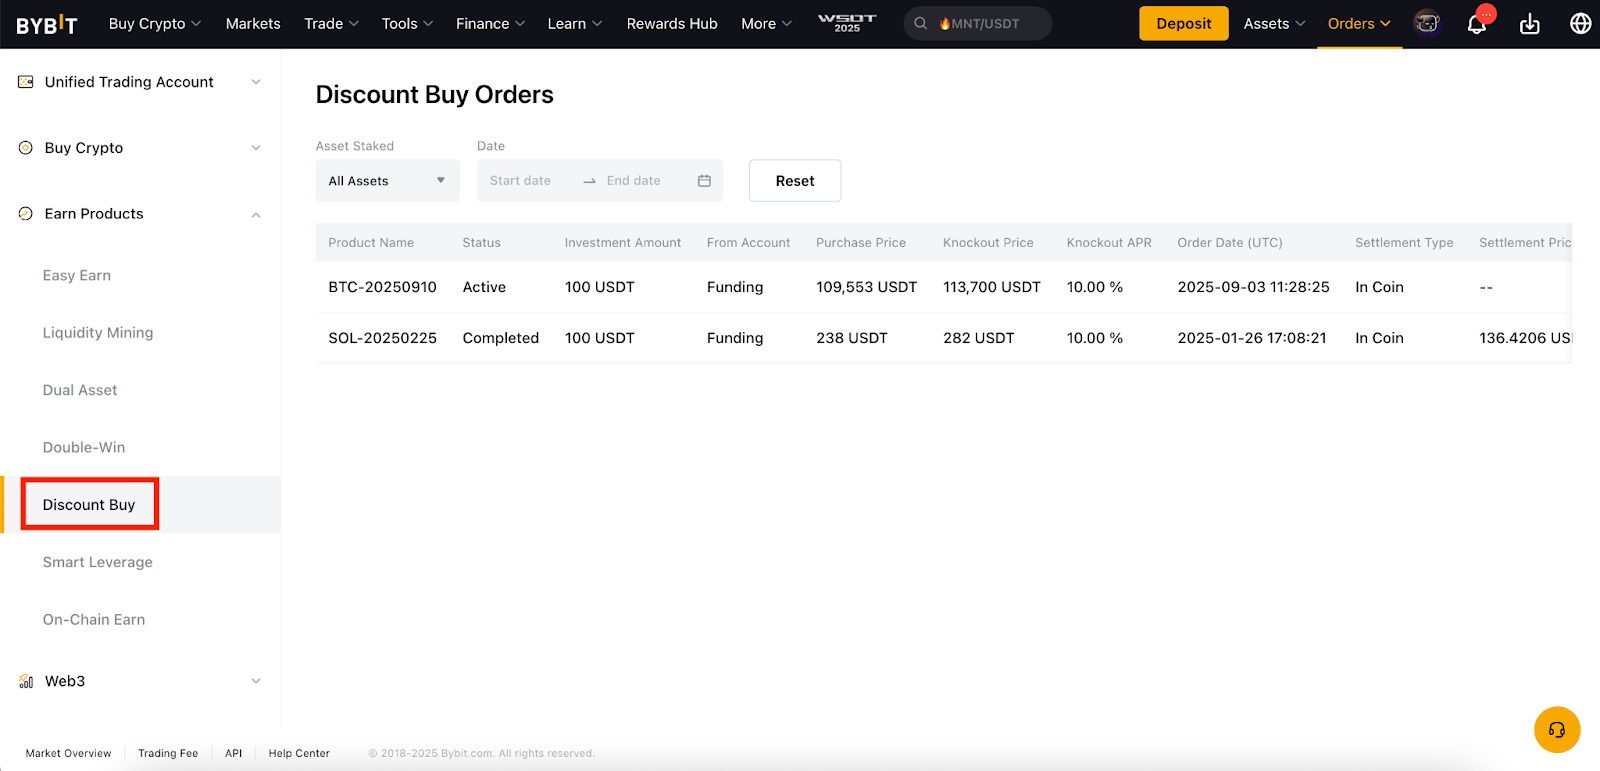Viewport: 1600px width, 771px height.
Task: Select On-Chain Earn in sidebar
Action: (x=94, y=620)
